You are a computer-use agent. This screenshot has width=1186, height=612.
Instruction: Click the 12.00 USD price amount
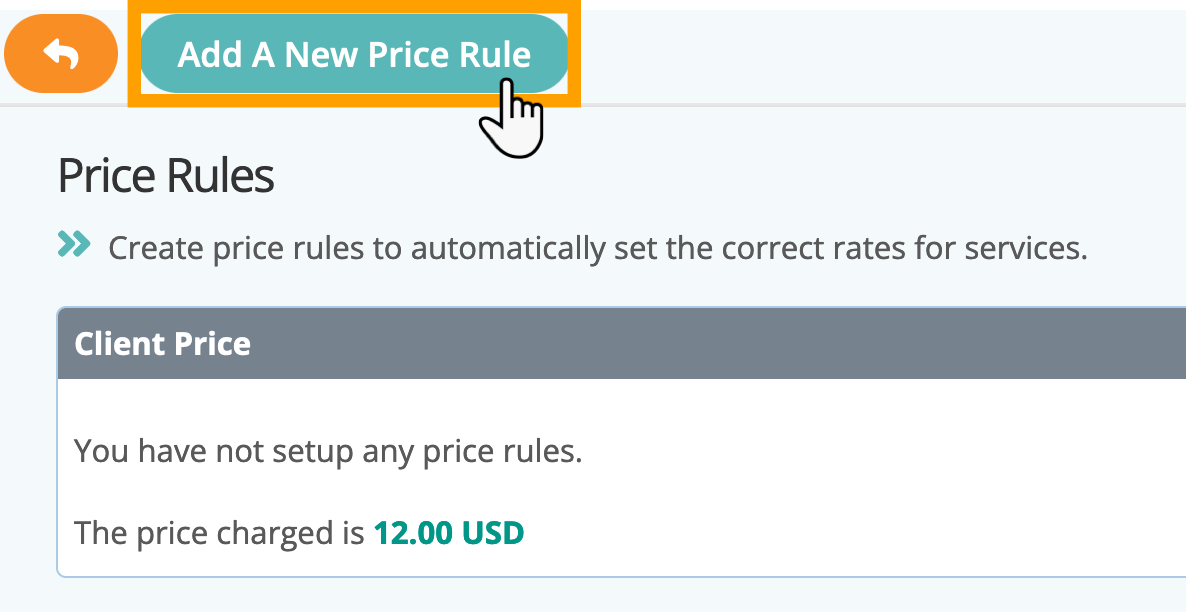pos(449,533)
